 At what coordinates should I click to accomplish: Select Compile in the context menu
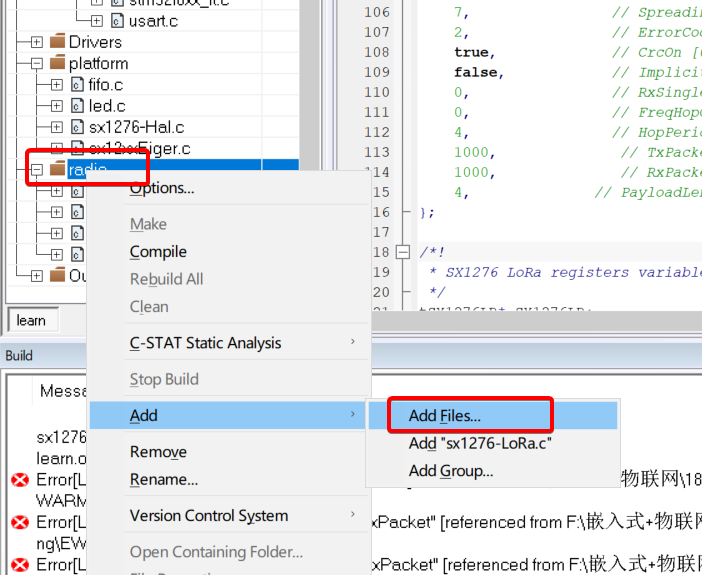tap(158, 252)
